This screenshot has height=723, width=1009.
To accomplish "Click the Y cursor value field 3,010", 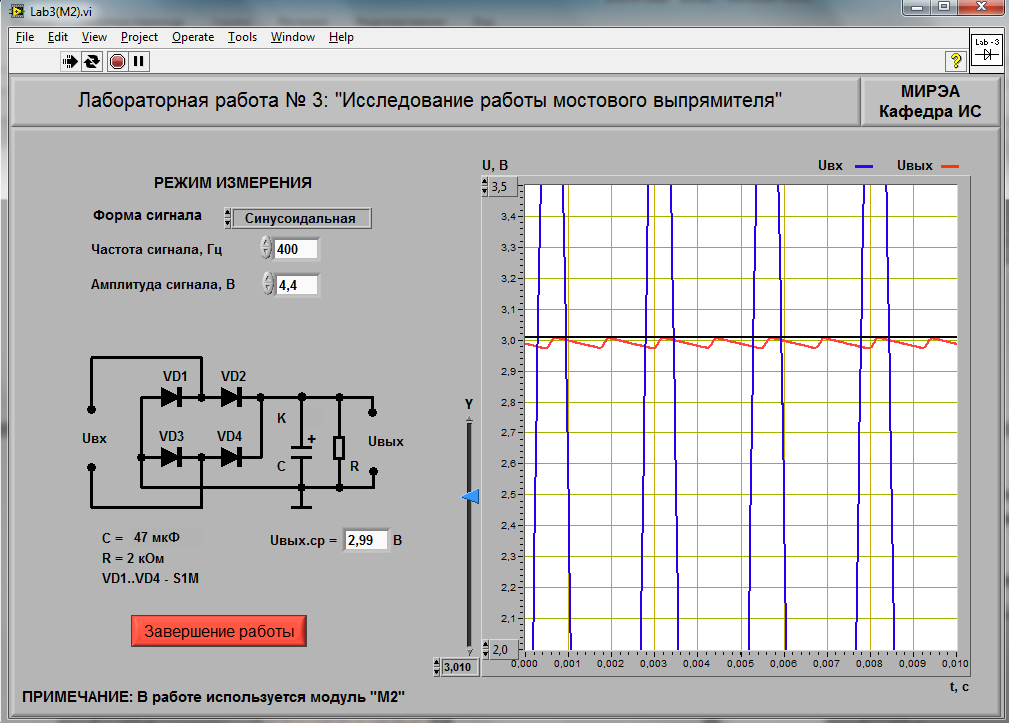I will click(x=459, y=667).
